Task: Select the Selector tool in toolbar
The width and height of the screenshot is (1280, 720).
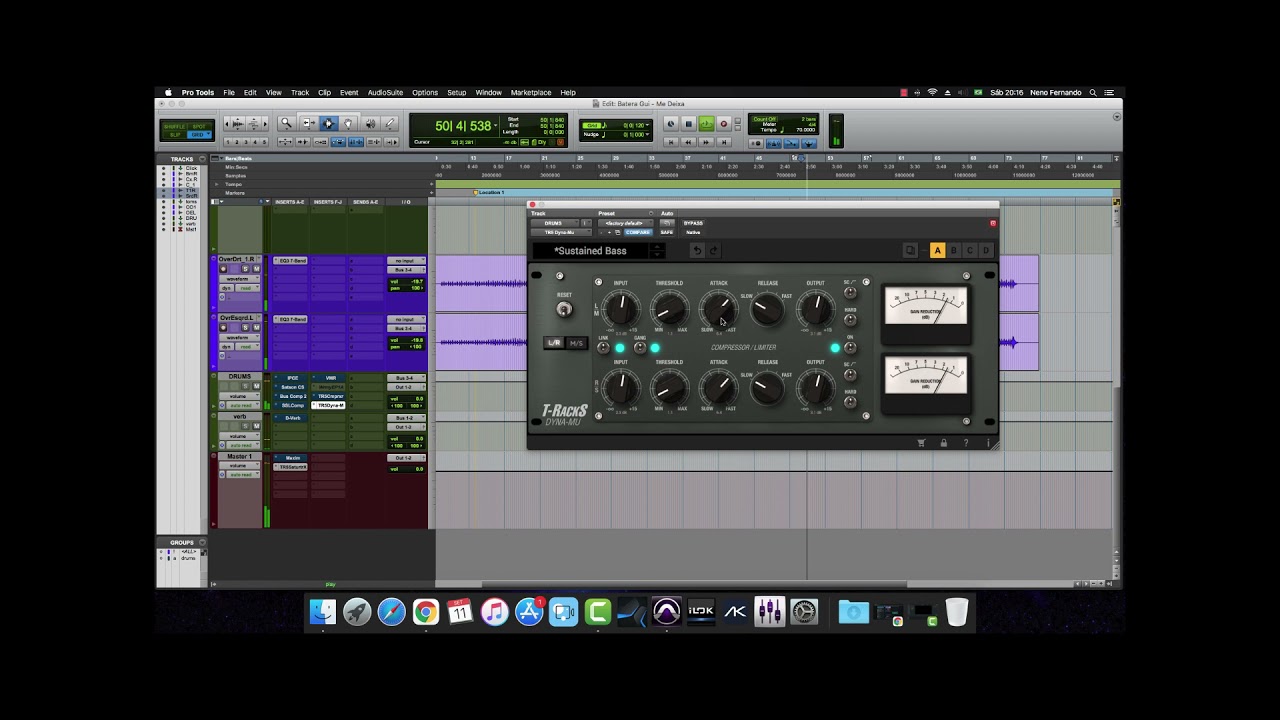Action: click(328, 124)
